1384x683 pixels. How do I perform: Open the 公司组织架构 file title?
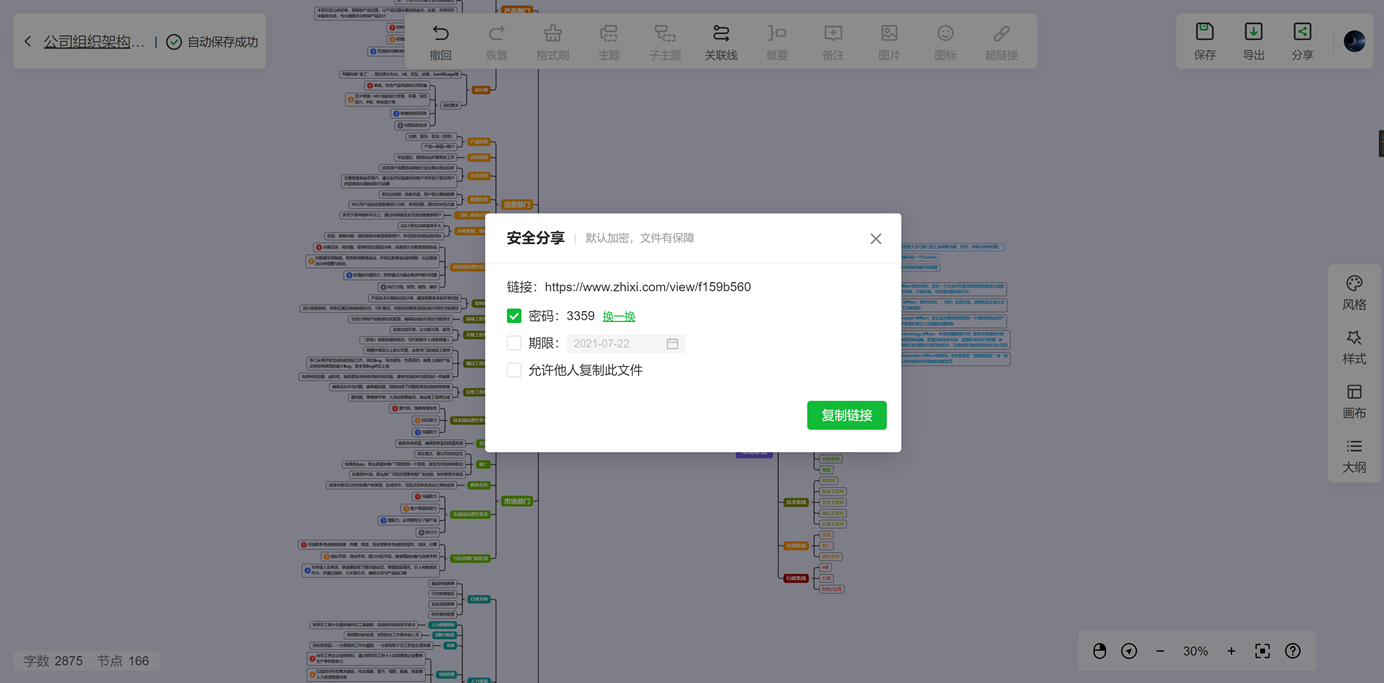coord(94,42)
